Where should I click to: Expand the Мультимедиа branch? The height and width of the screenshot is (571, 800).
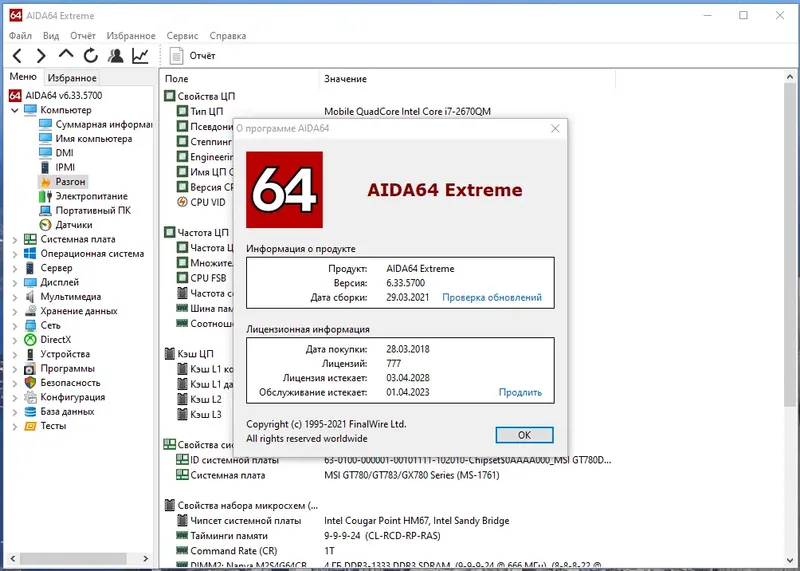click(14, 296)
